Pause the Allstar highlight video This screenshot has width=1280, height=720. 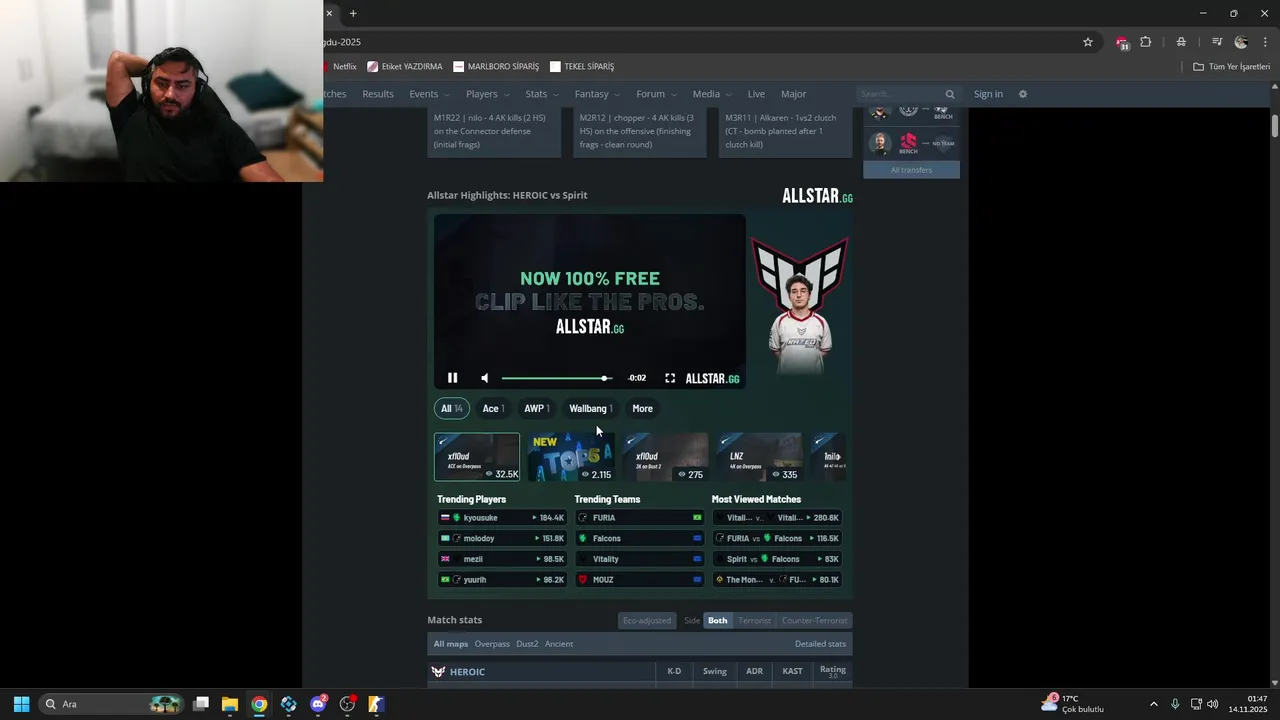452,378
